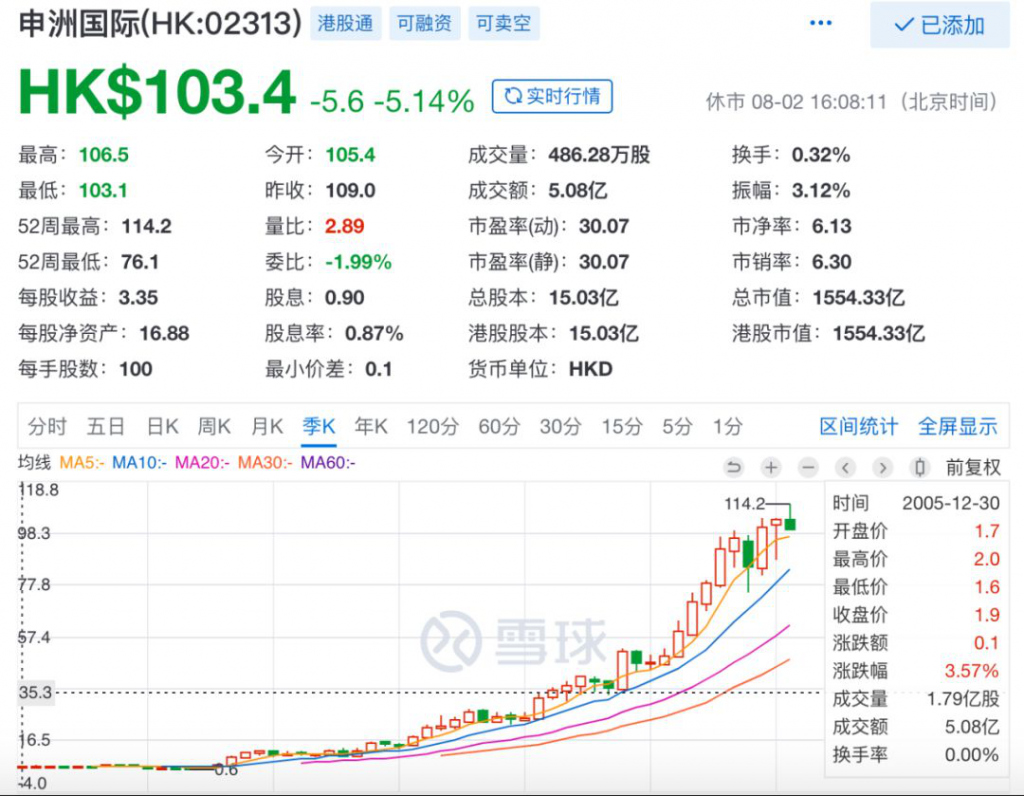Click the 市净率 value 6.13
The width and height of the screenshot is (1024, 796).
[x=831, y=227]
